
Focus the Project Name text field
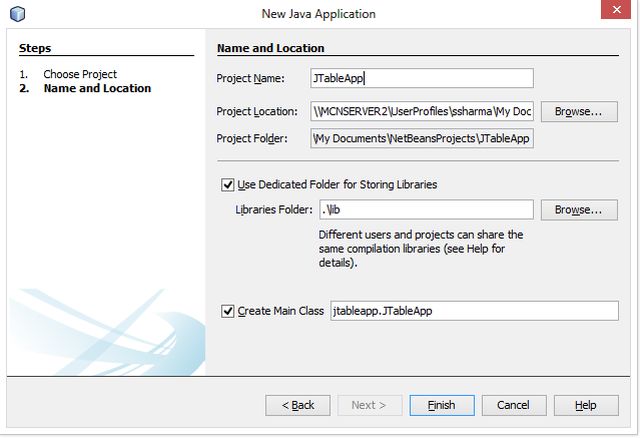click(x=422, y=78)
